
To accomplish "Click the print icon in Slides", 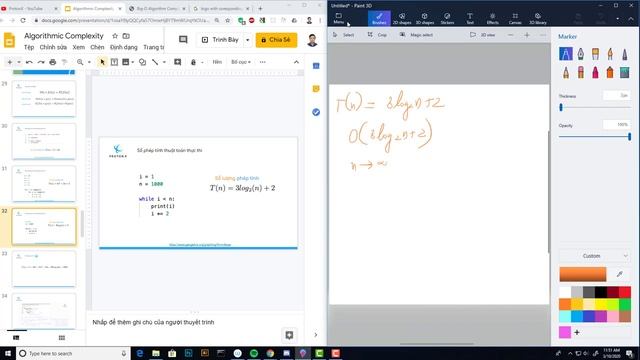I will pos(53,62).
